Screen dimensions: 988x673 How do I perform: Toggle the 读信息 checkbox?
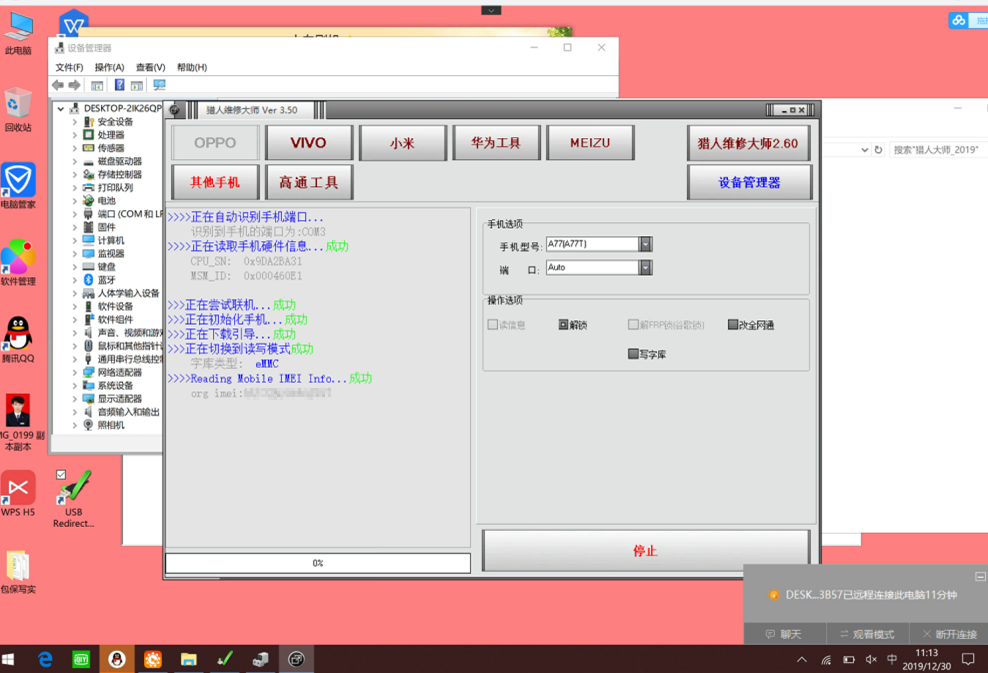[493, 325]
